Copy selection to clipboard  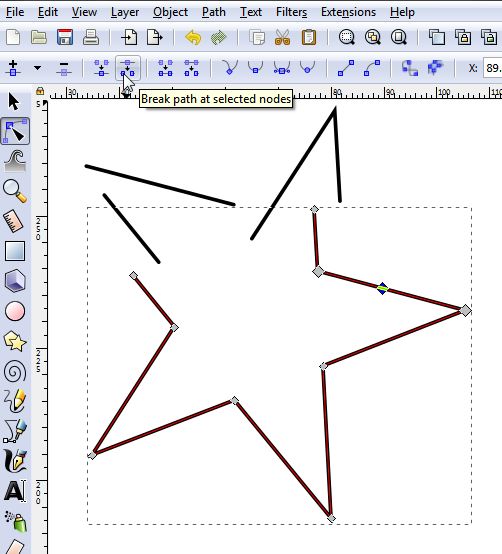[x=257, y=37]
